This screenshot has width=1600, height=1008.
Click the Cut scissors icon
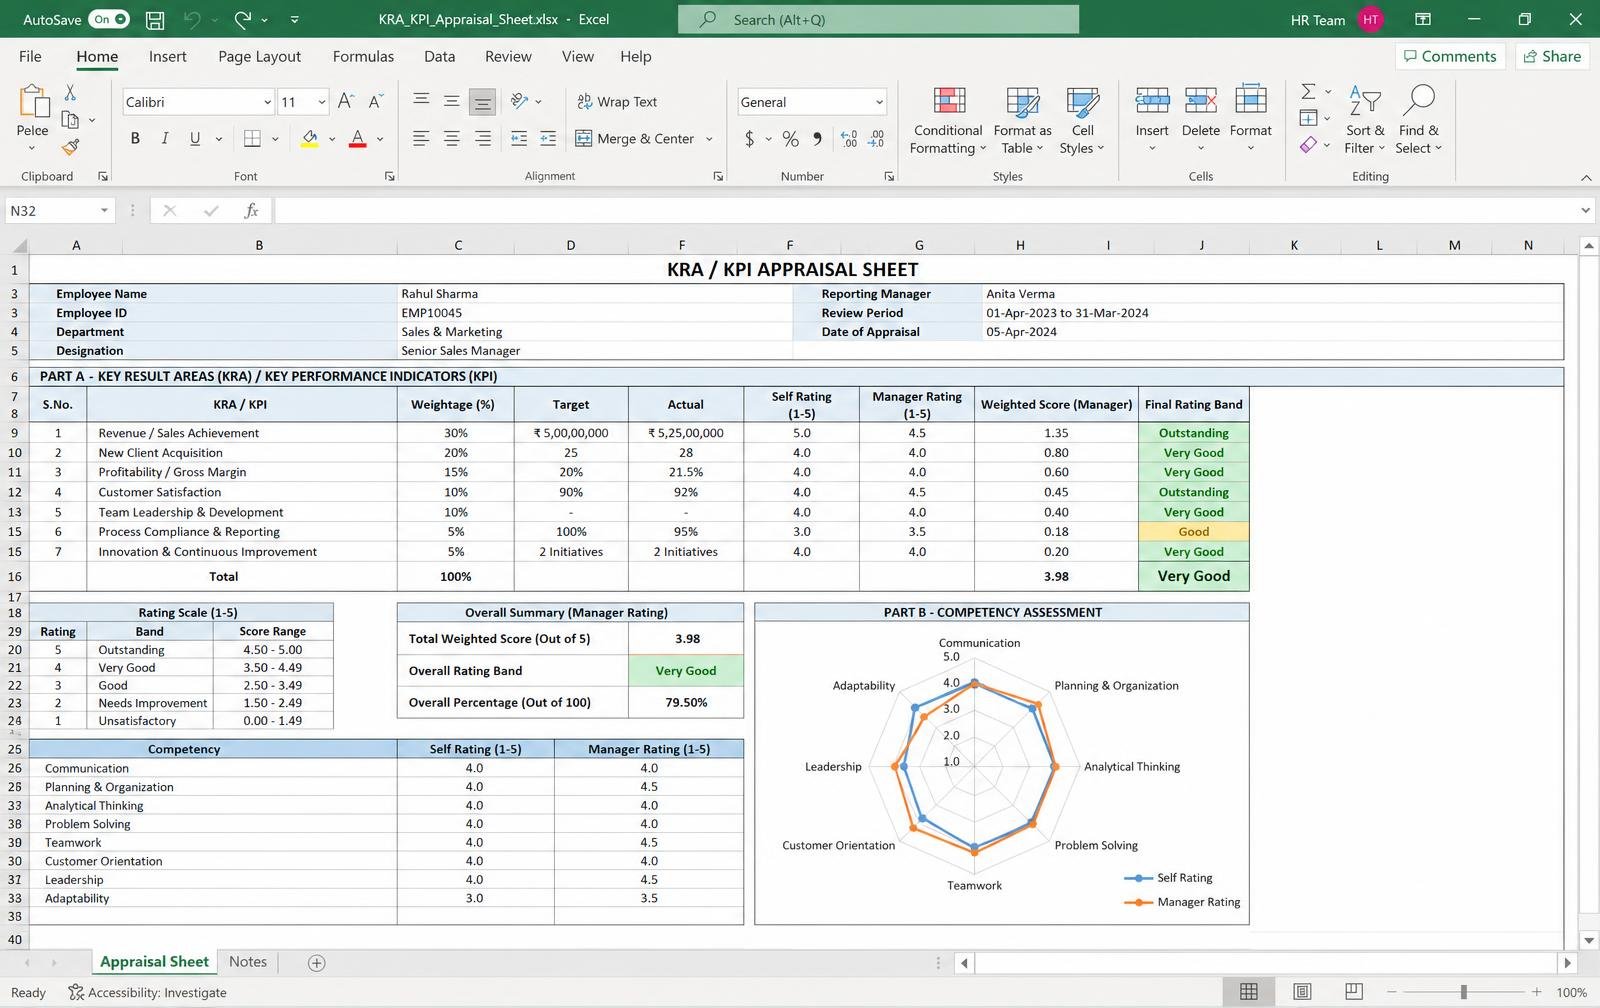click(70, 93)
